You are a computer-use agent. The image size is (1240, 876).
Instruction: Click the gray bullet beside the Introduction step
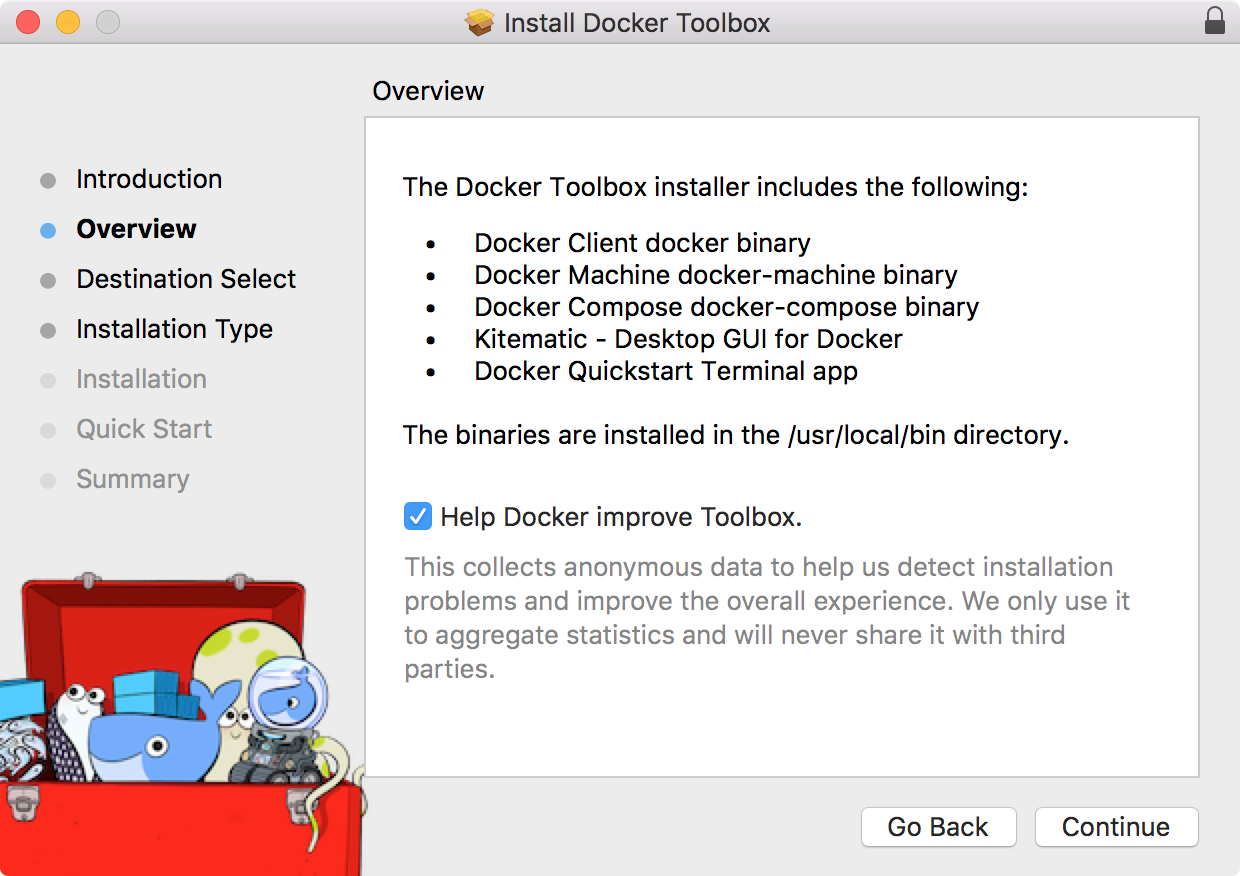[x=48, y=181]
